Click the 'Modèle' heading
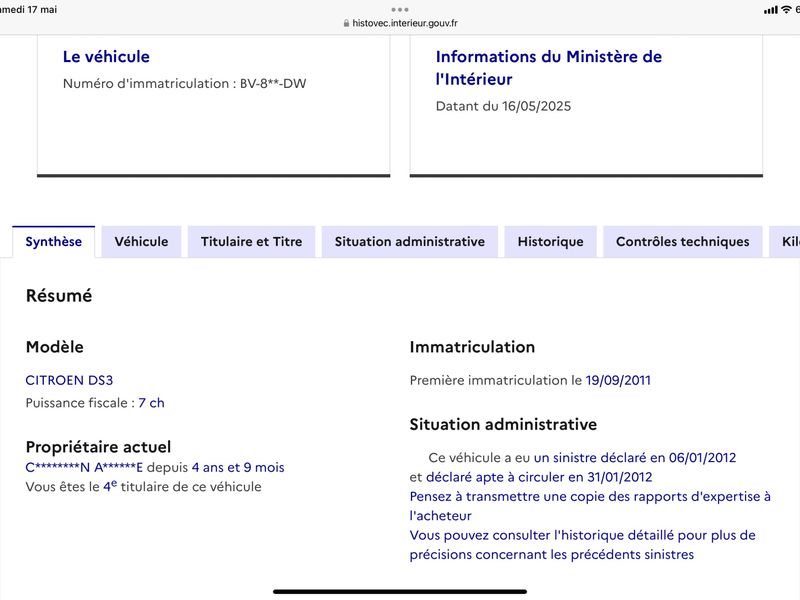The width and height of the screenshot is (800, 600). [x=55, y=347]
